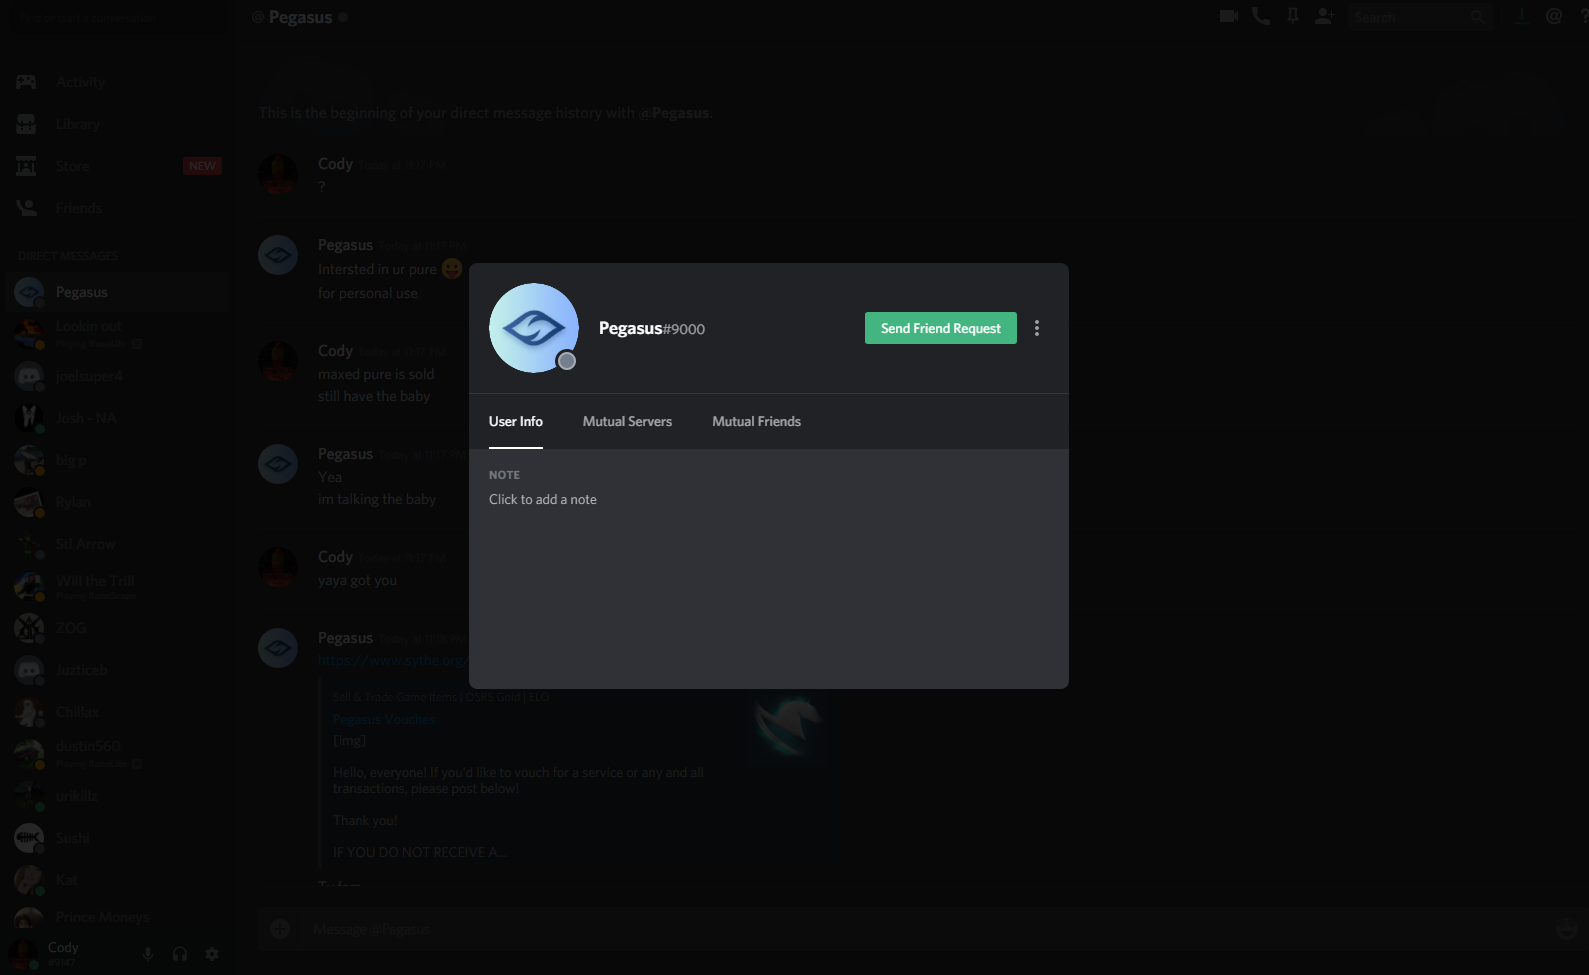Image resolution: width=1589 pixels, height=975 pixels.
Task: Open the 'Josh - NA' direct message
Action: (118, 418)
